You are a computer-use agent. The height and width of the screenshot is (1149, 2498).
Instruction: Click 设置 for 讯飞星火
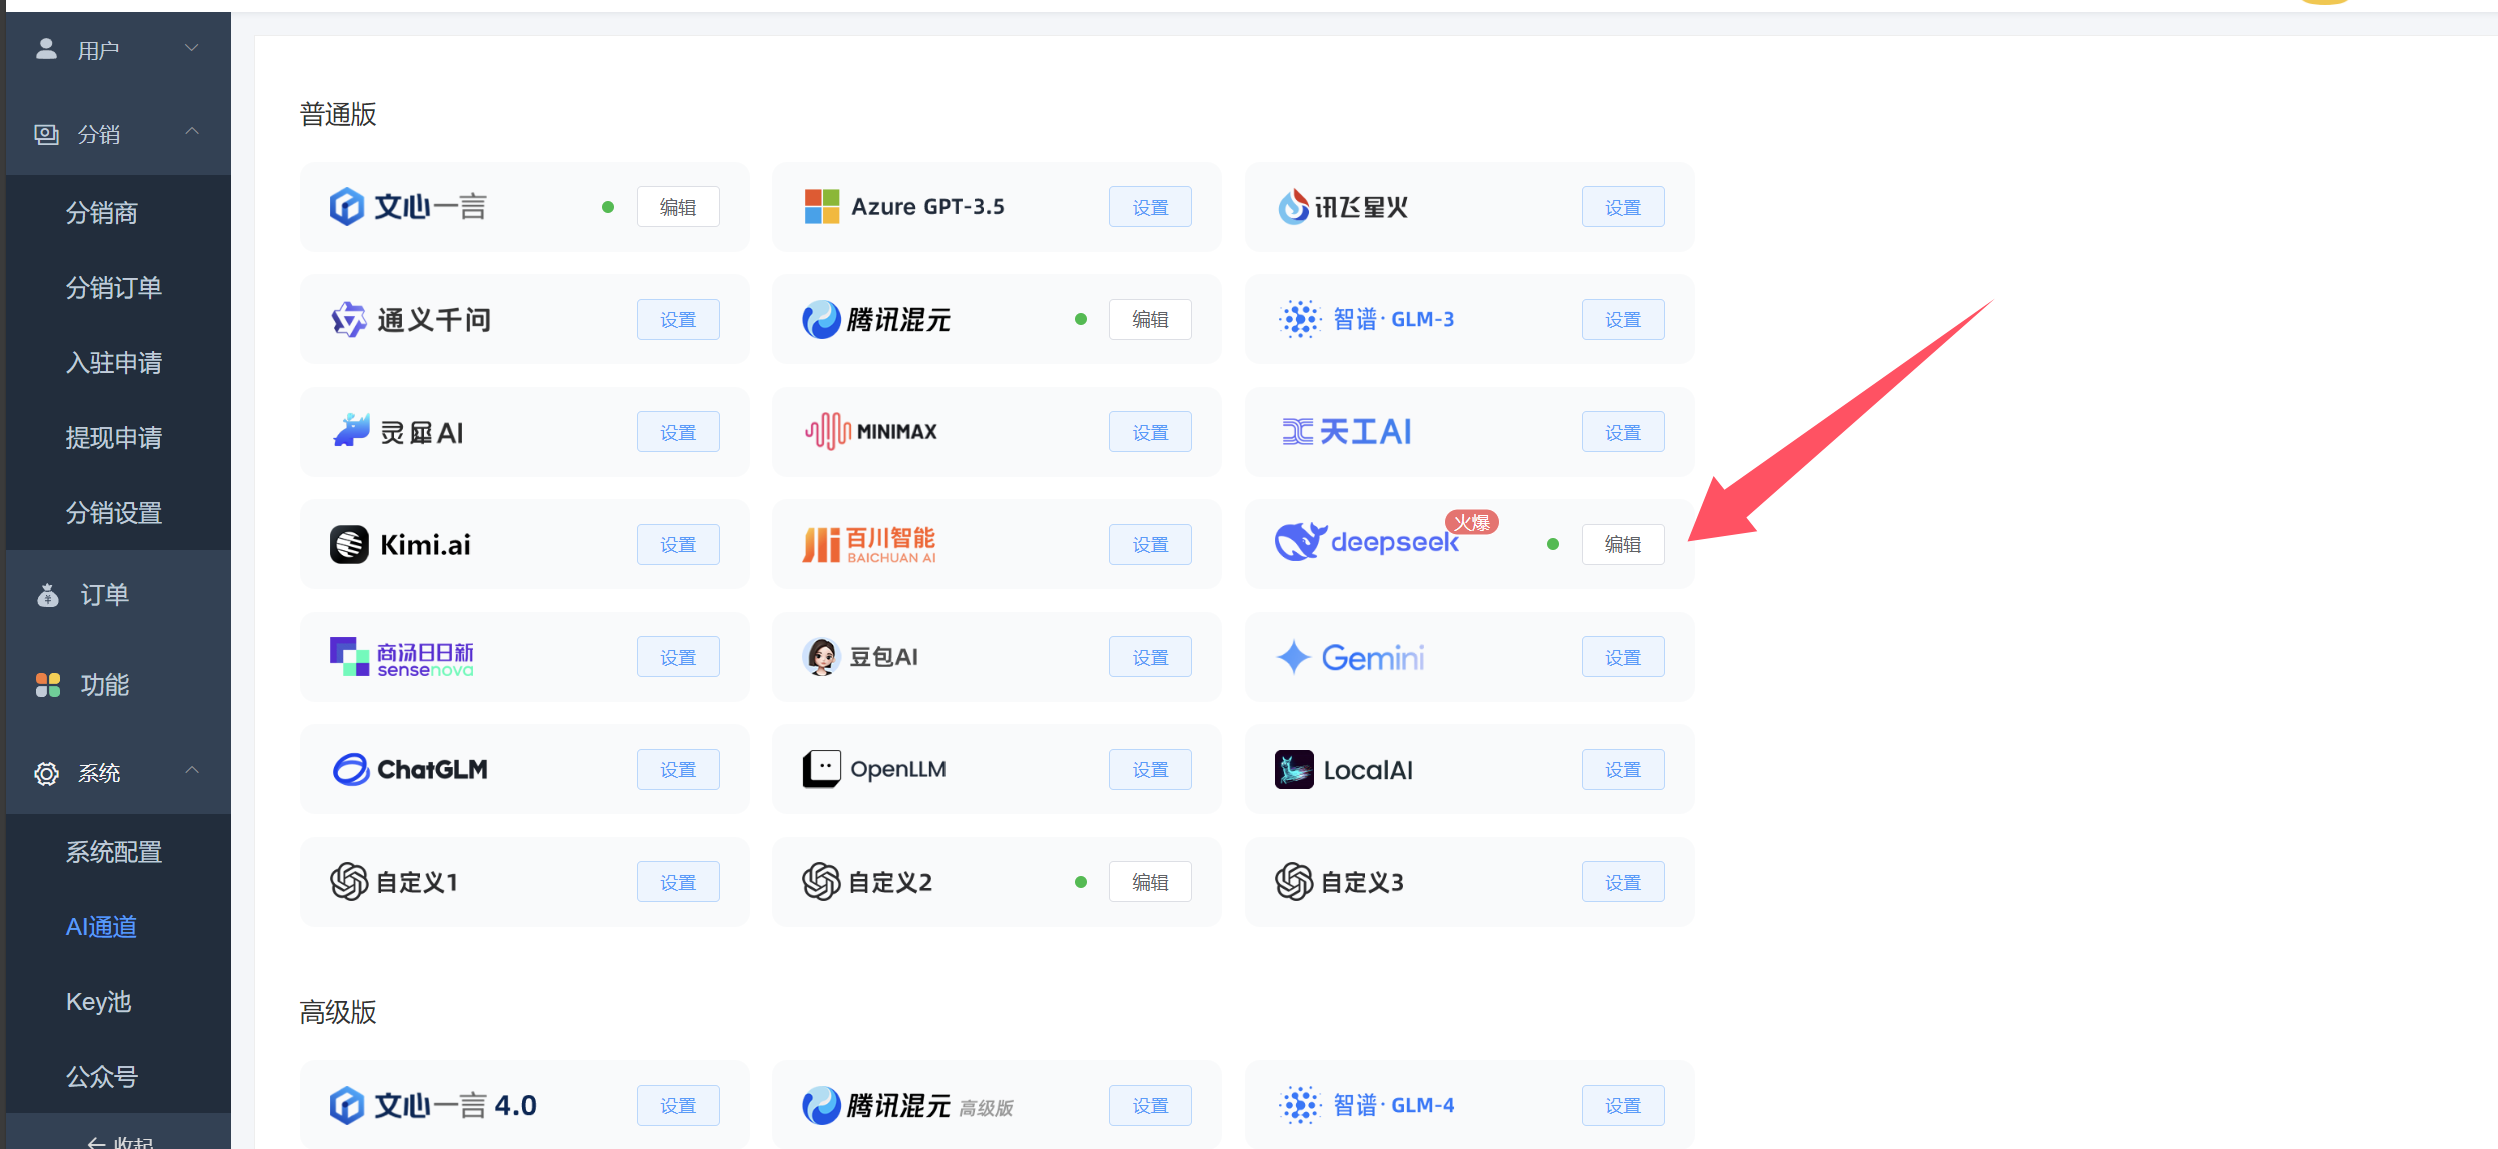pyautogui.click(x=1623, y=207)
